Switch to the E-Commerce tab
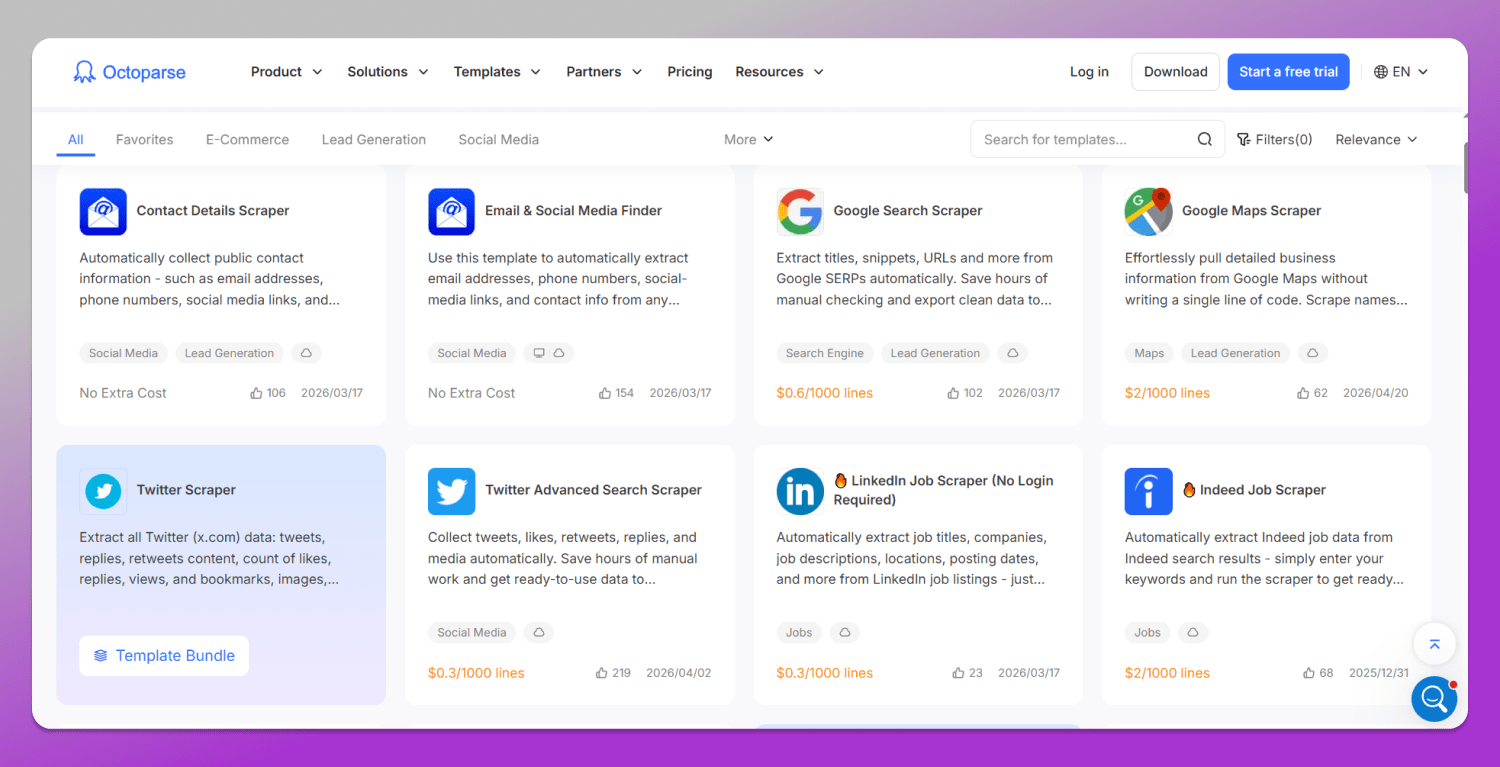This screenshot has height=767, width=1500. tap(248, 140)
